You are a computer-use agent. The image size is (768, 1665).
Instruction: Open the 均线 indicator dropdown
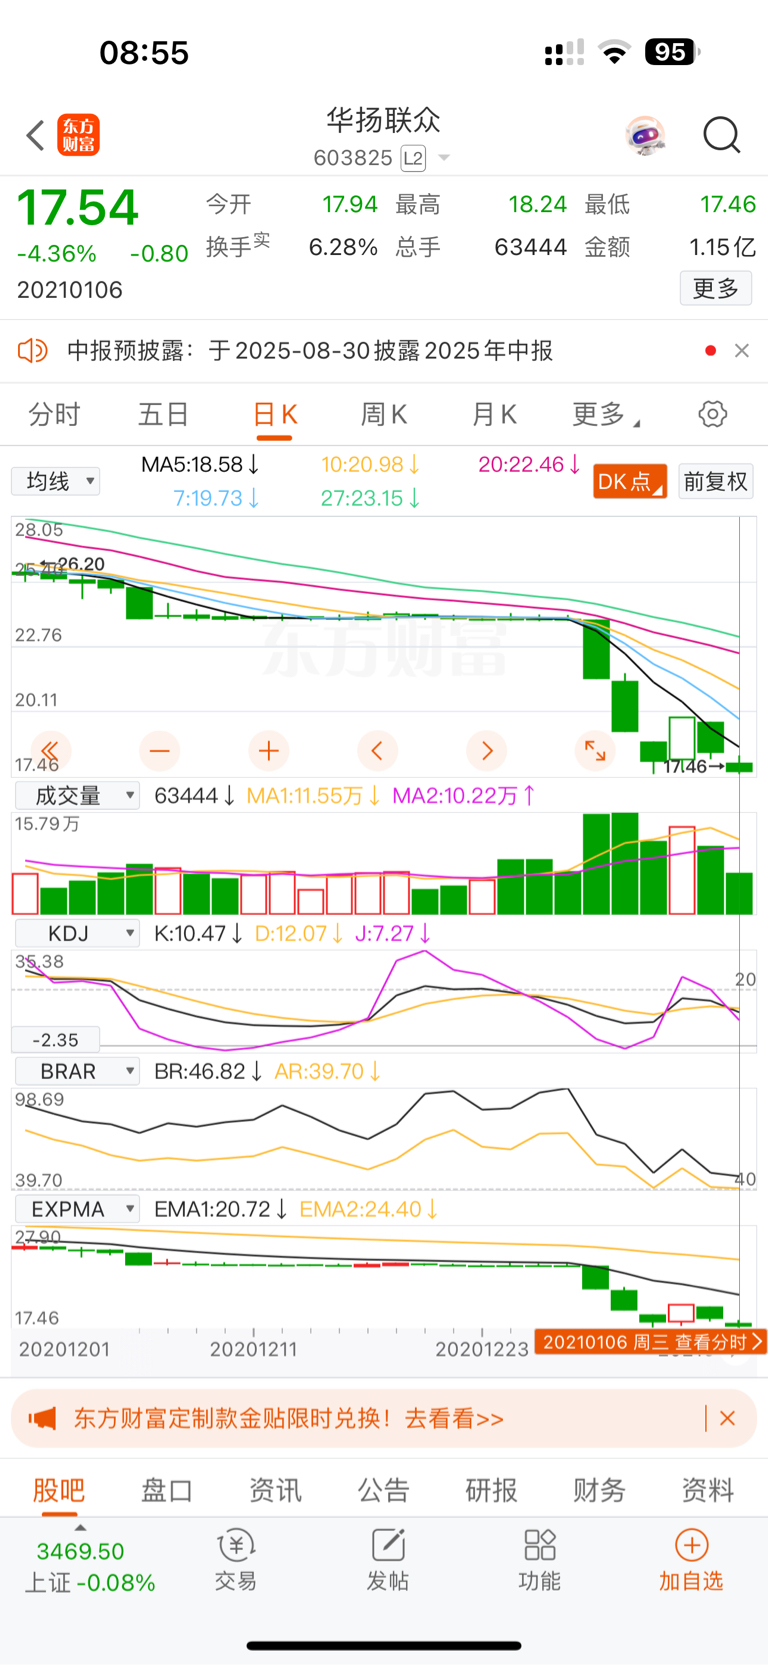click(56, 482)
